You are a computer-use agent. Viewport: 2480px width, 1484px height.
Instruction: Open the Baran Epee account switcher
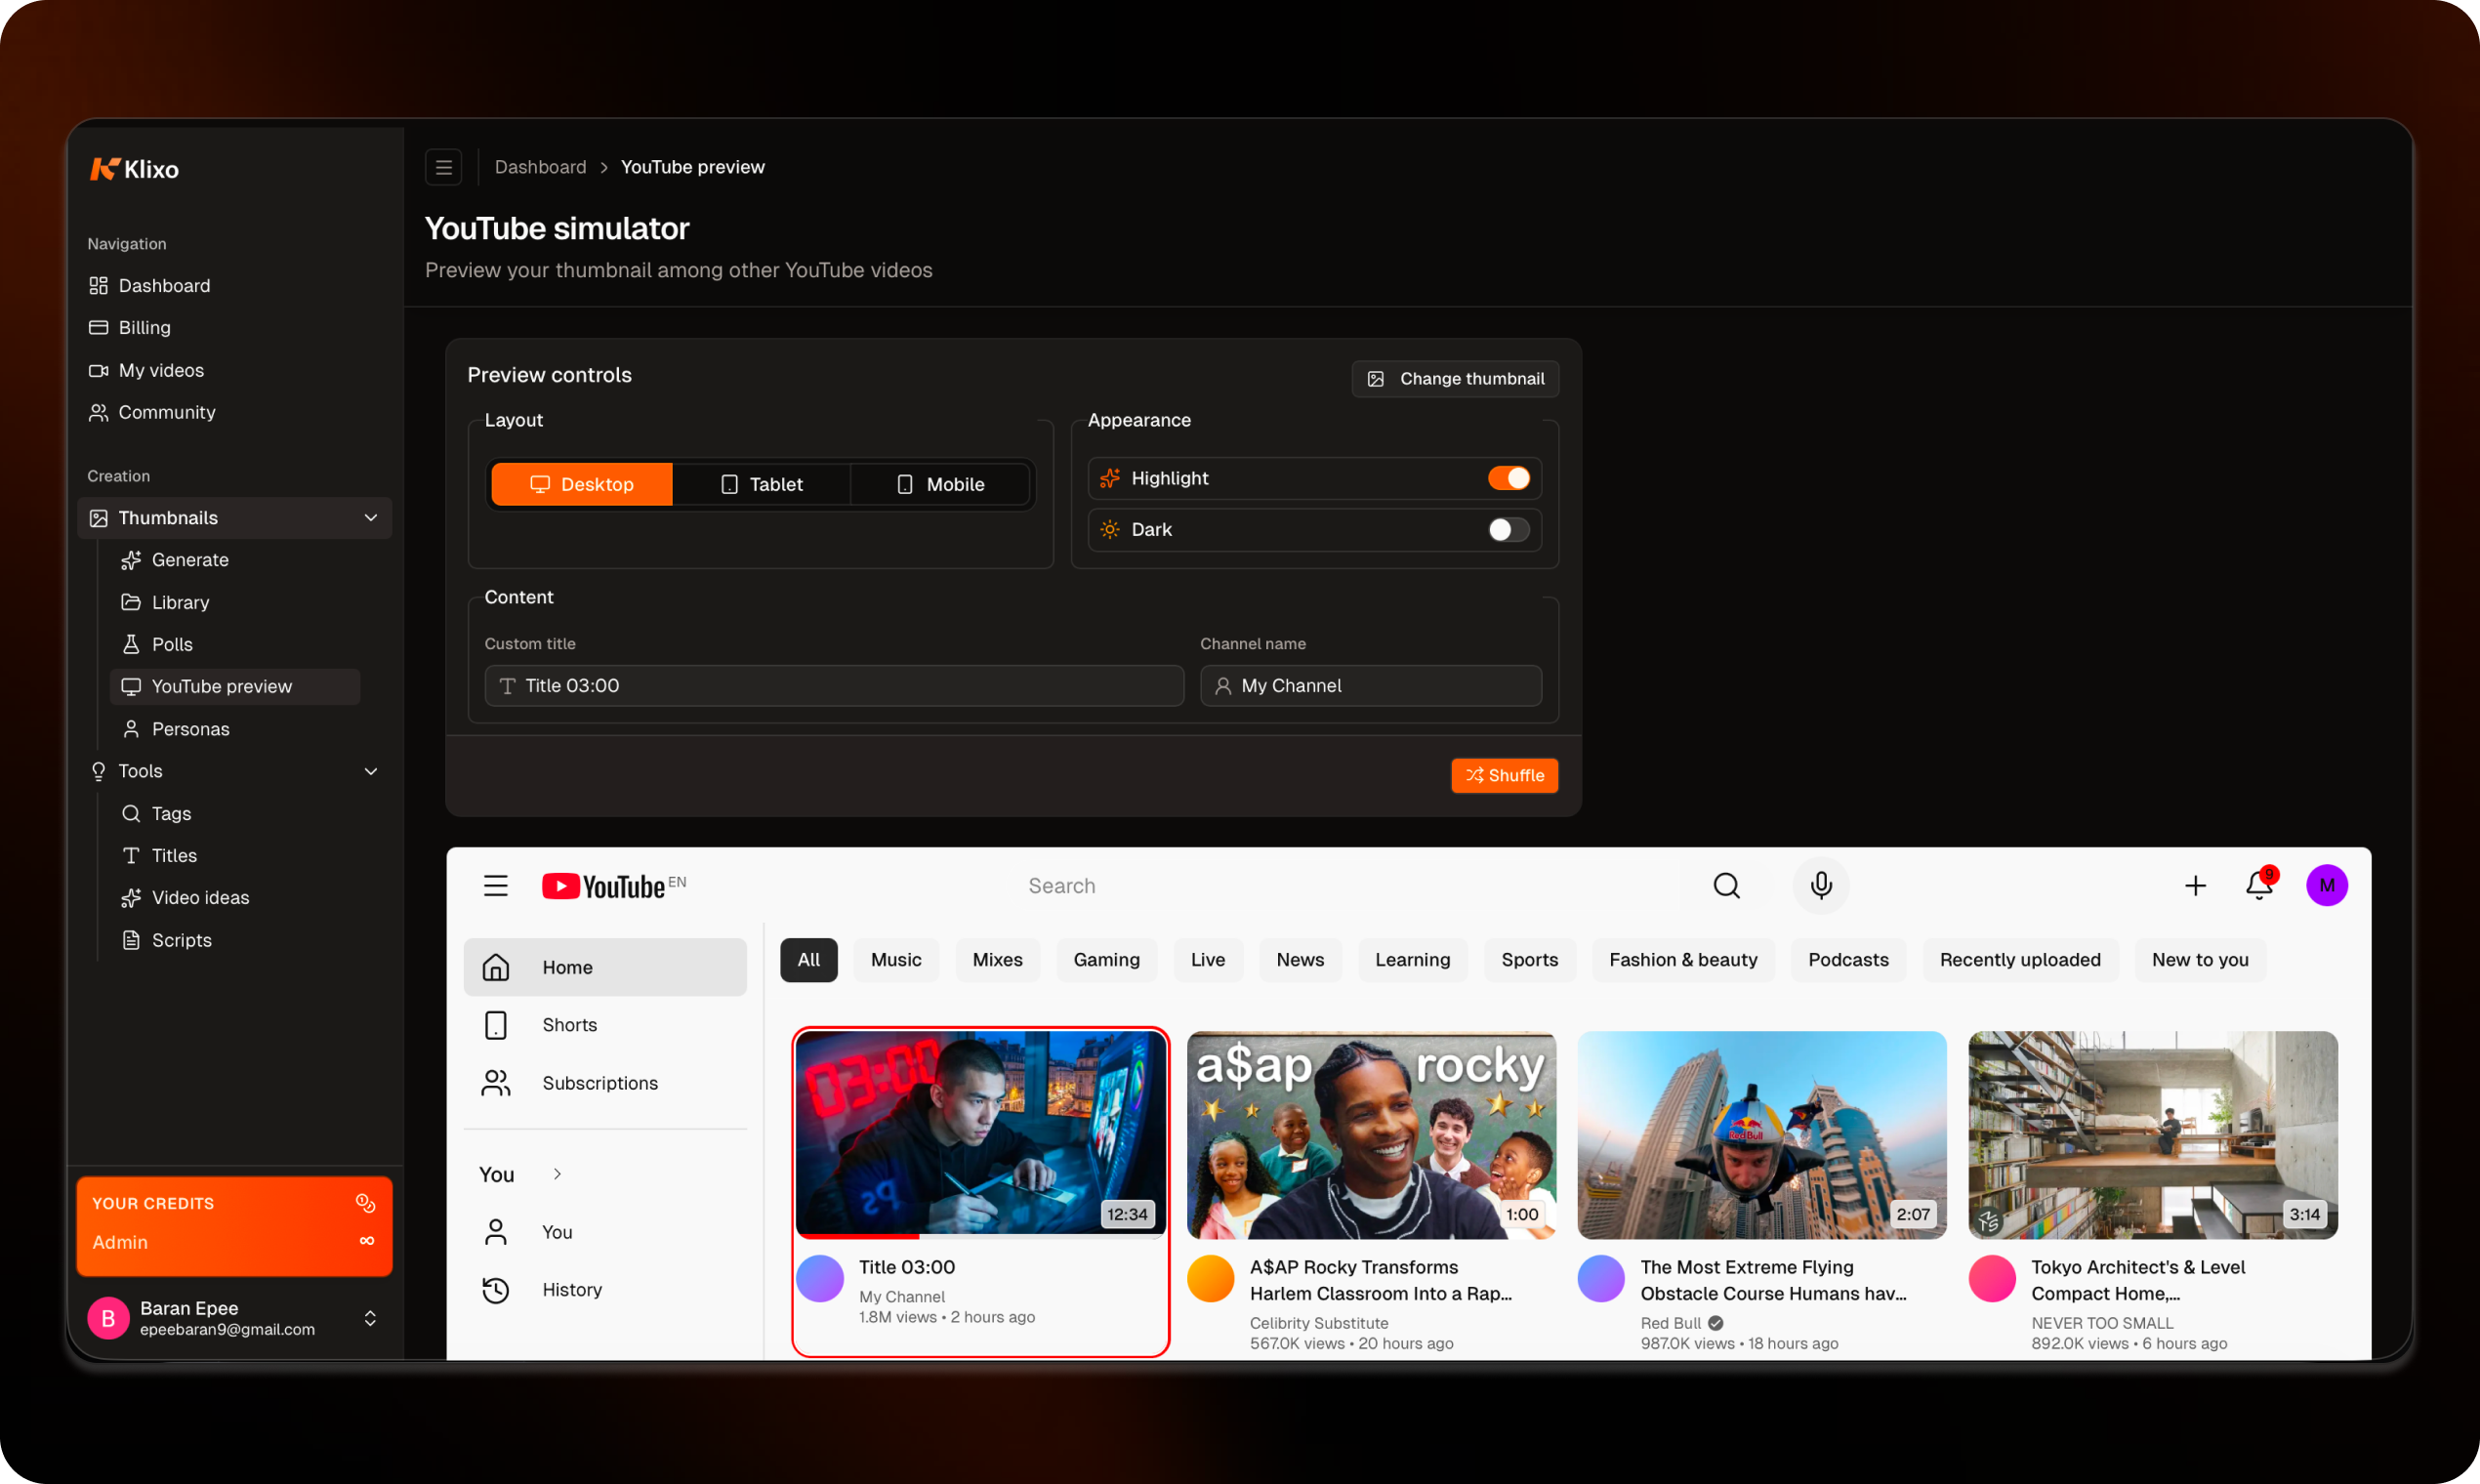pos(370,1318)
